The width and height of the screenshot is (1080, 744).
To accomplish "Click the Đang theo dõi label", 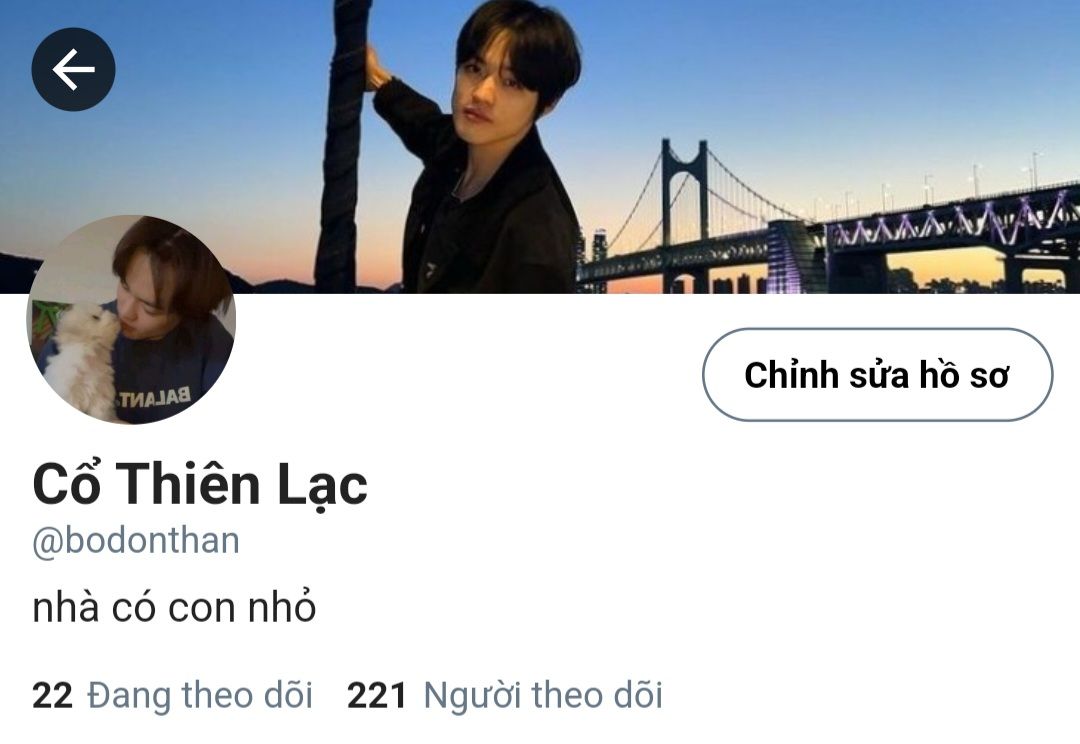I will [x=200, y=695].
